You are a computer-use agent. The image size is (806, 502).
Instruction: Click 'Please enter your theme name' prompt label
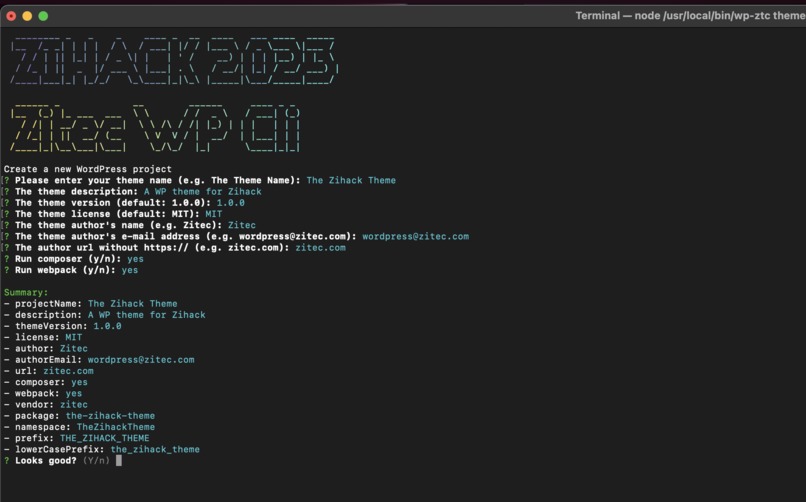pyautogui.click(x=157, y=180)
